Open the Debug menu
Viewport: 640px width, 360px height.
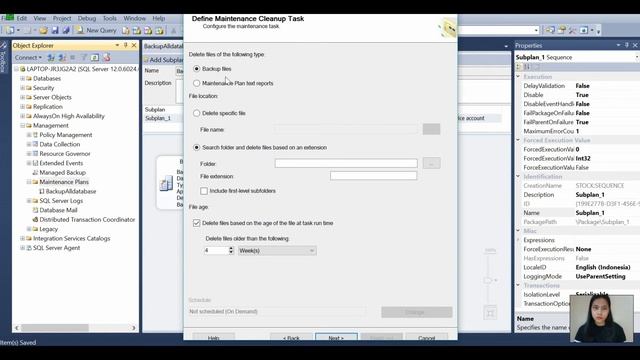(x=87, y=18)
